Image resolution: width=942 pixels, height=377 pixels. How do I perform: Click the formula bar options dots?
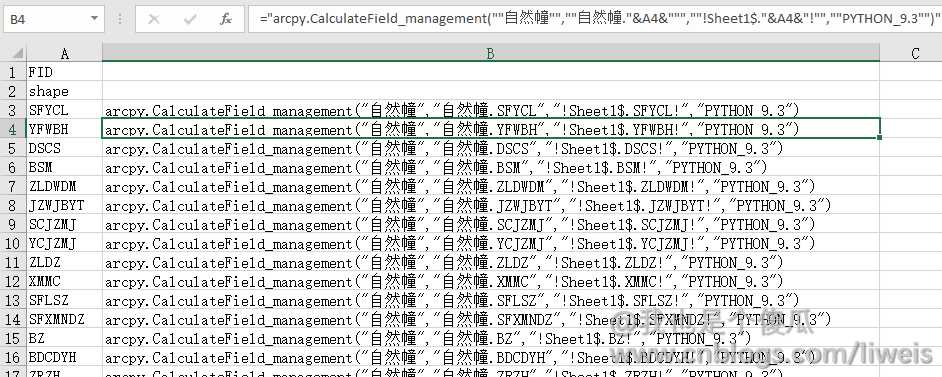tap(120, 19)
